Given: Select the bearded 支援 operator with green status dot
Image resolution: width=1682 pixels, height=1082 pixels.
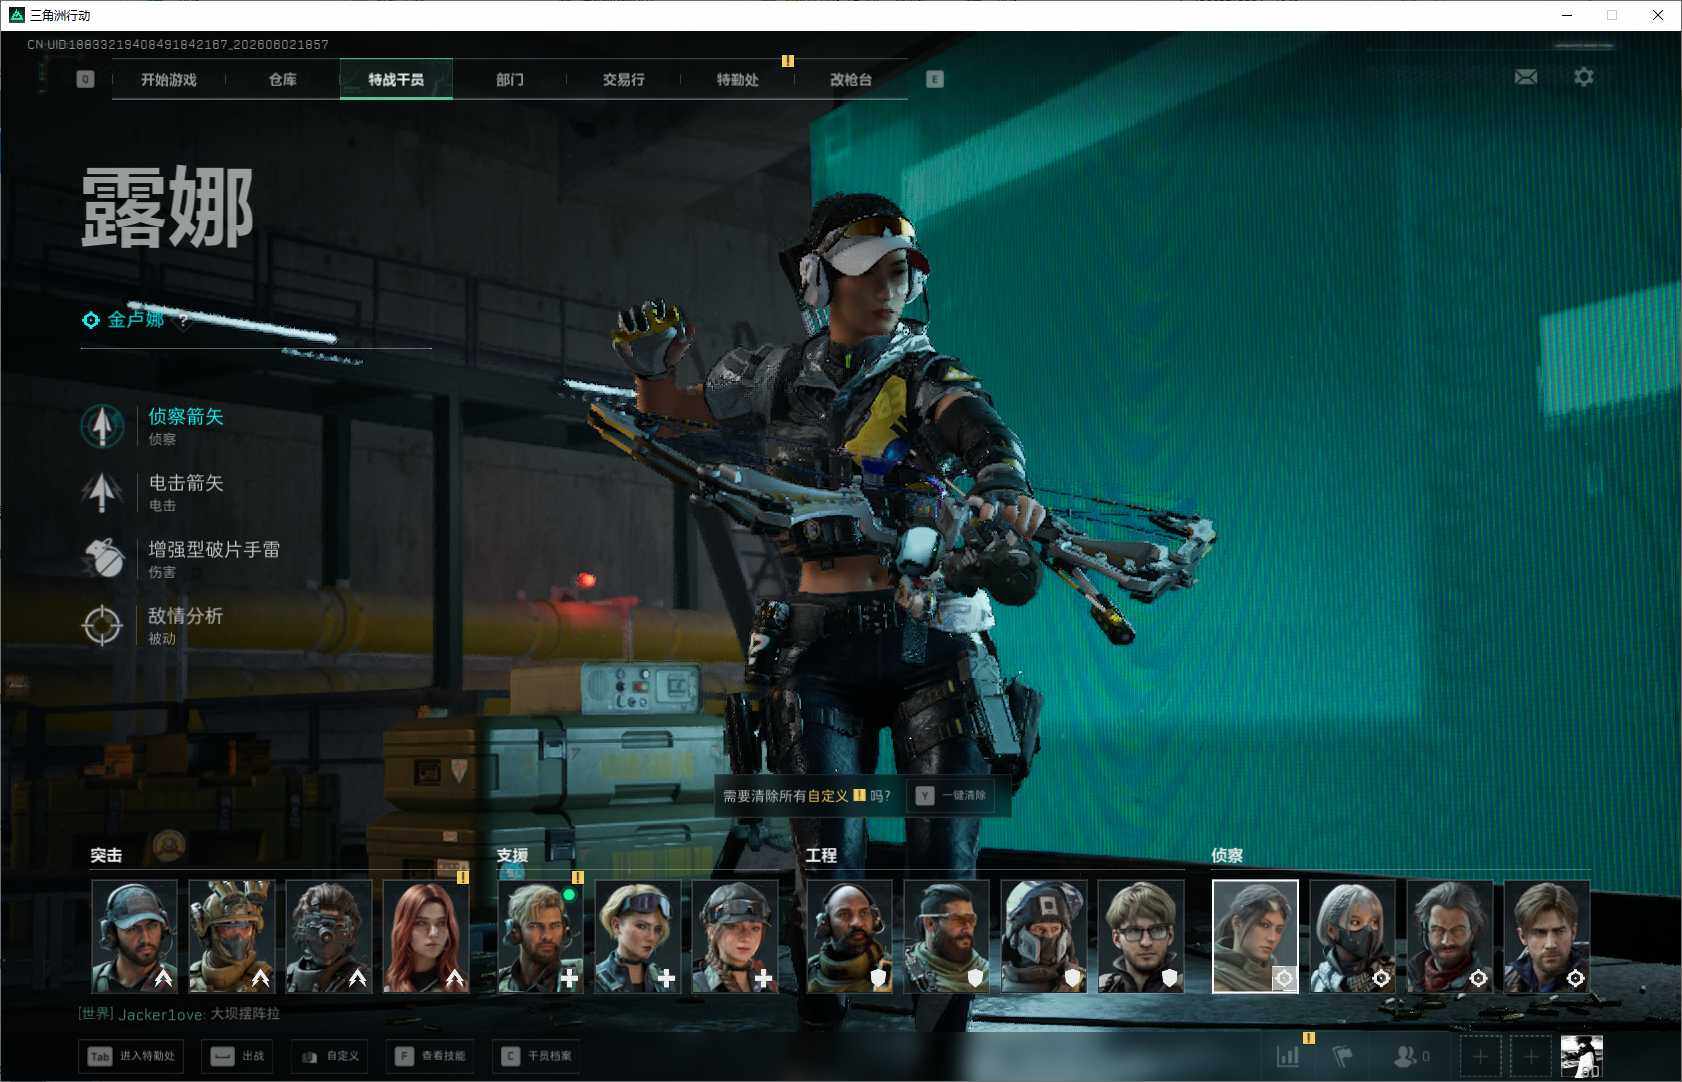Looking at the screenshot, I should coord(540,936).
